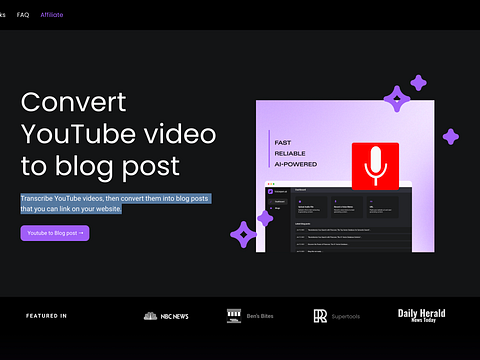Click the highlighted subtitle text about transcribing videos

click(116, 204)
